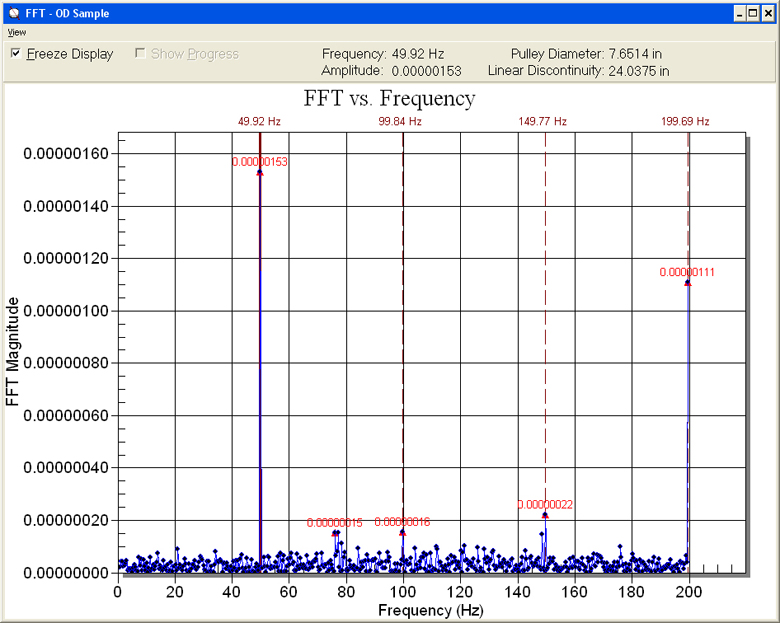The height and width of the screenshot is (623, 780).
Task: Click the Show Progress checkbox
Action: pos(141,54)
